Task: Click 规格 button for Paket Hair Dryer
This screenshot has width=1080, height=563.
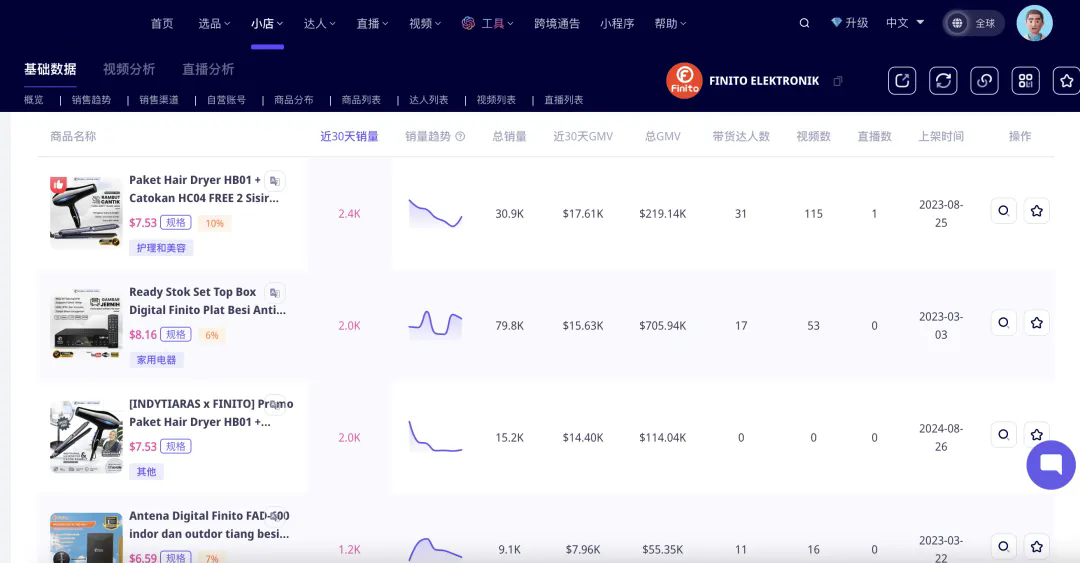Action: click(x=176, y=223)
